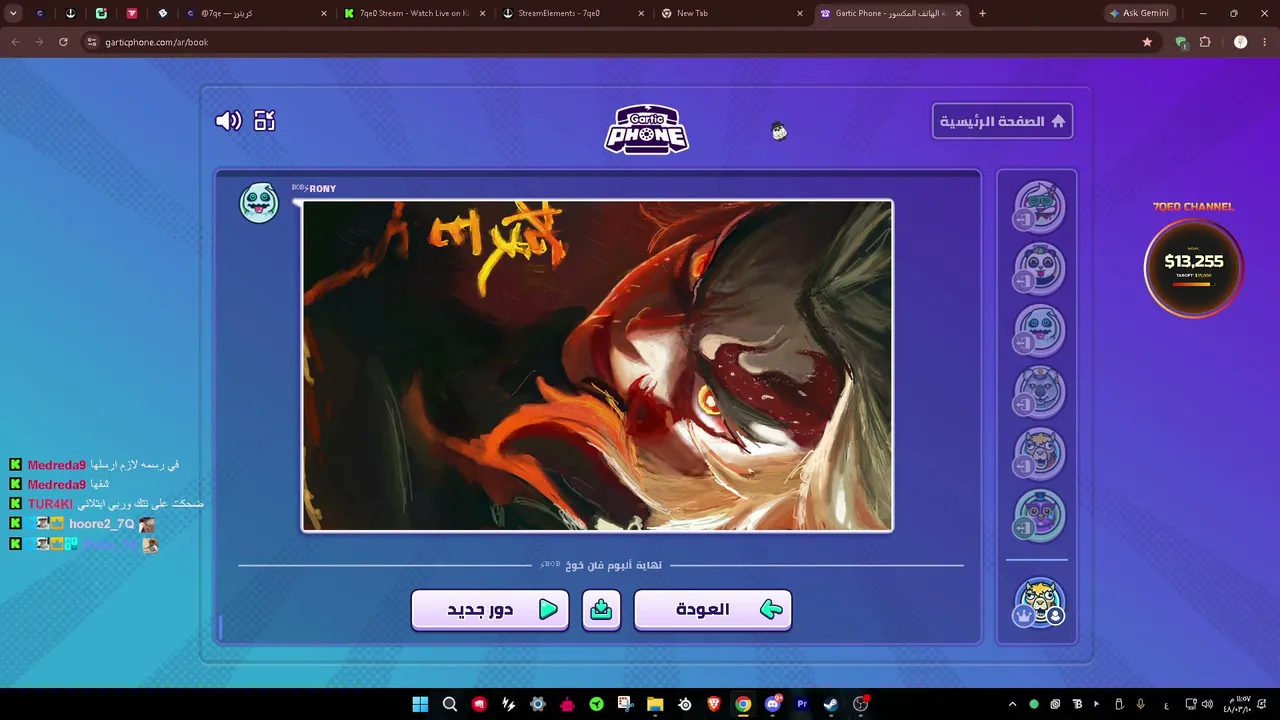The image size is (1280, 720).
Task: Click the address bar showing garticphone.com/ar/book
Action: tap(620, 42)
